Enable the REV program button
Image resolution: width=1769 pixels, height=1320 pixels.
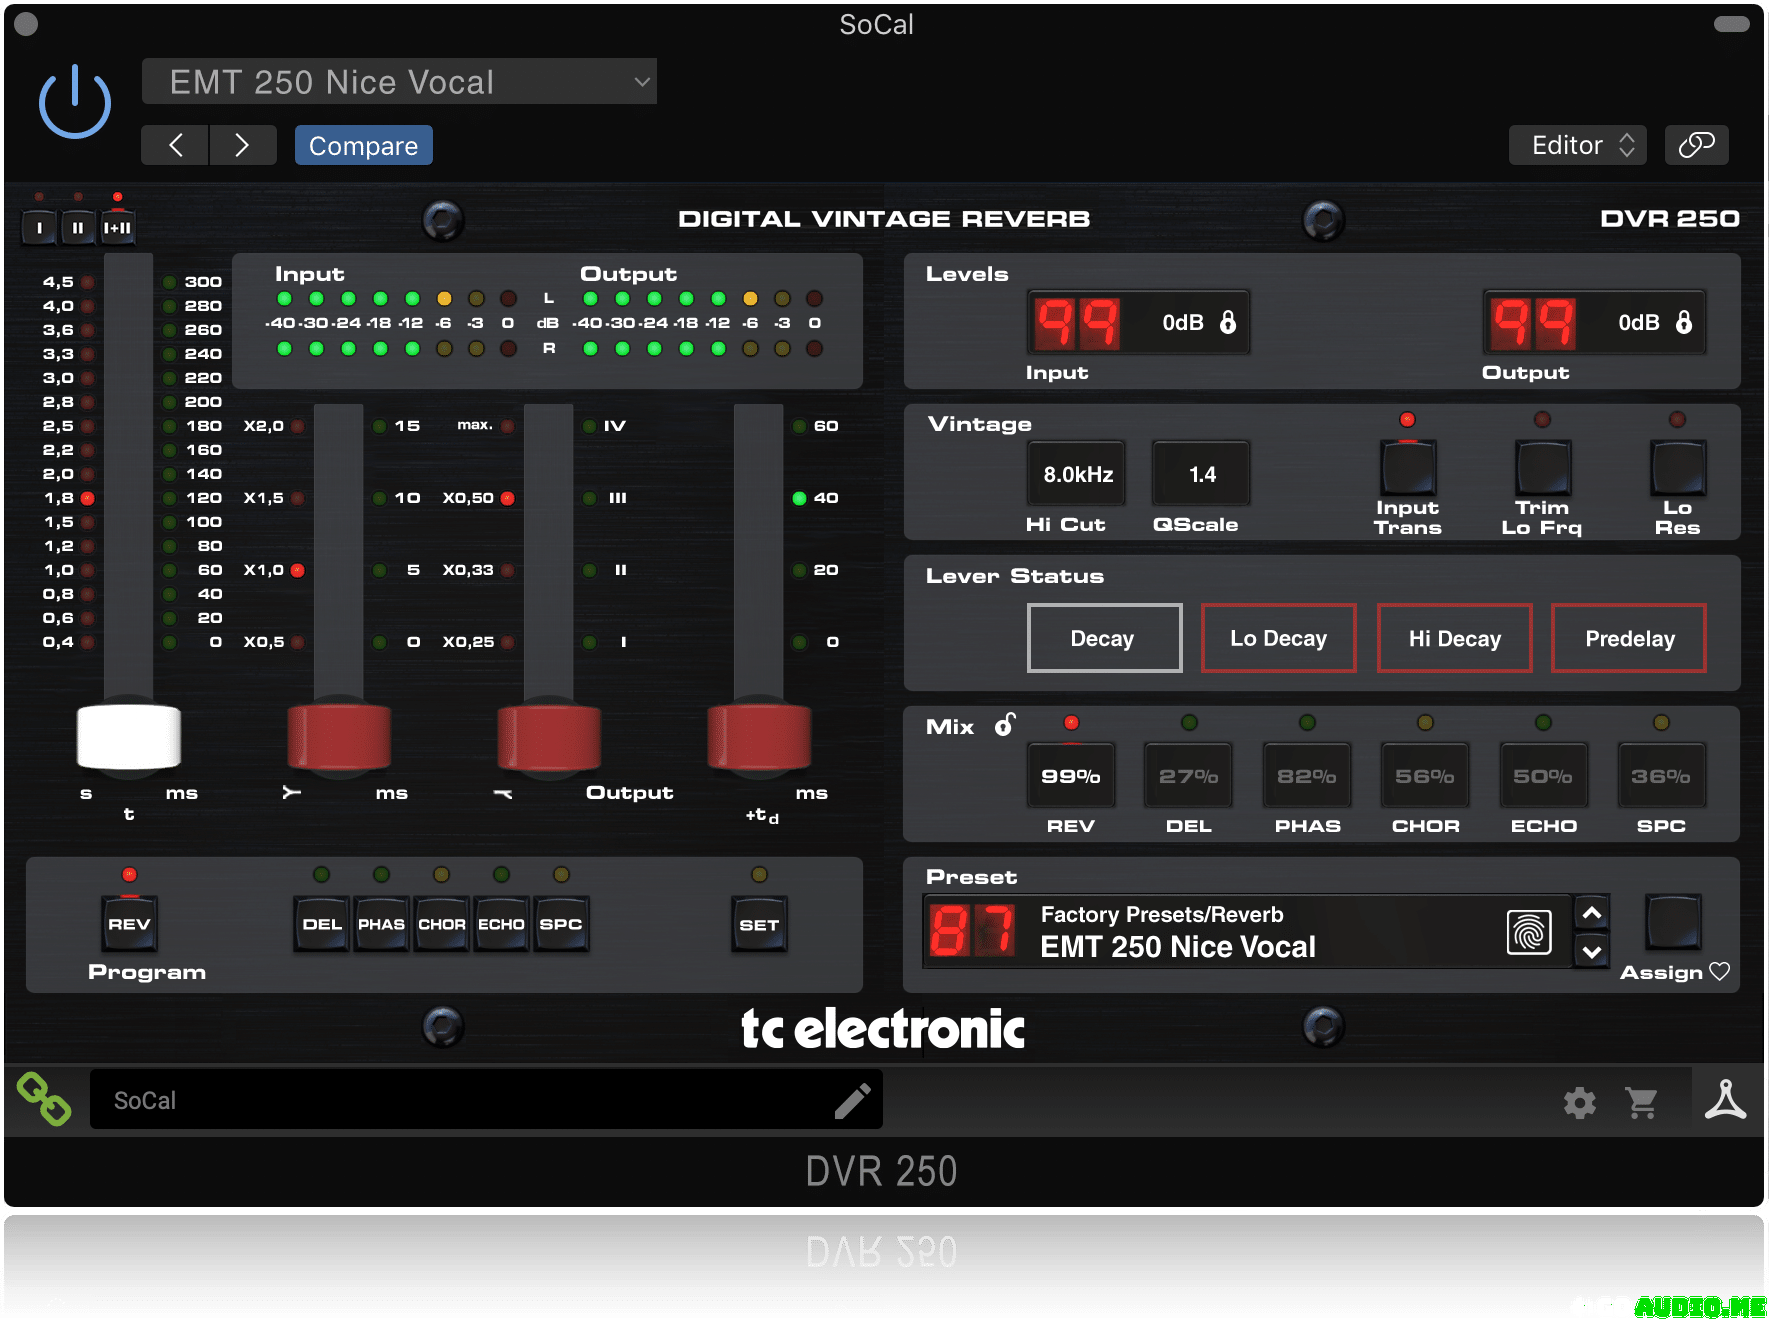129,924
